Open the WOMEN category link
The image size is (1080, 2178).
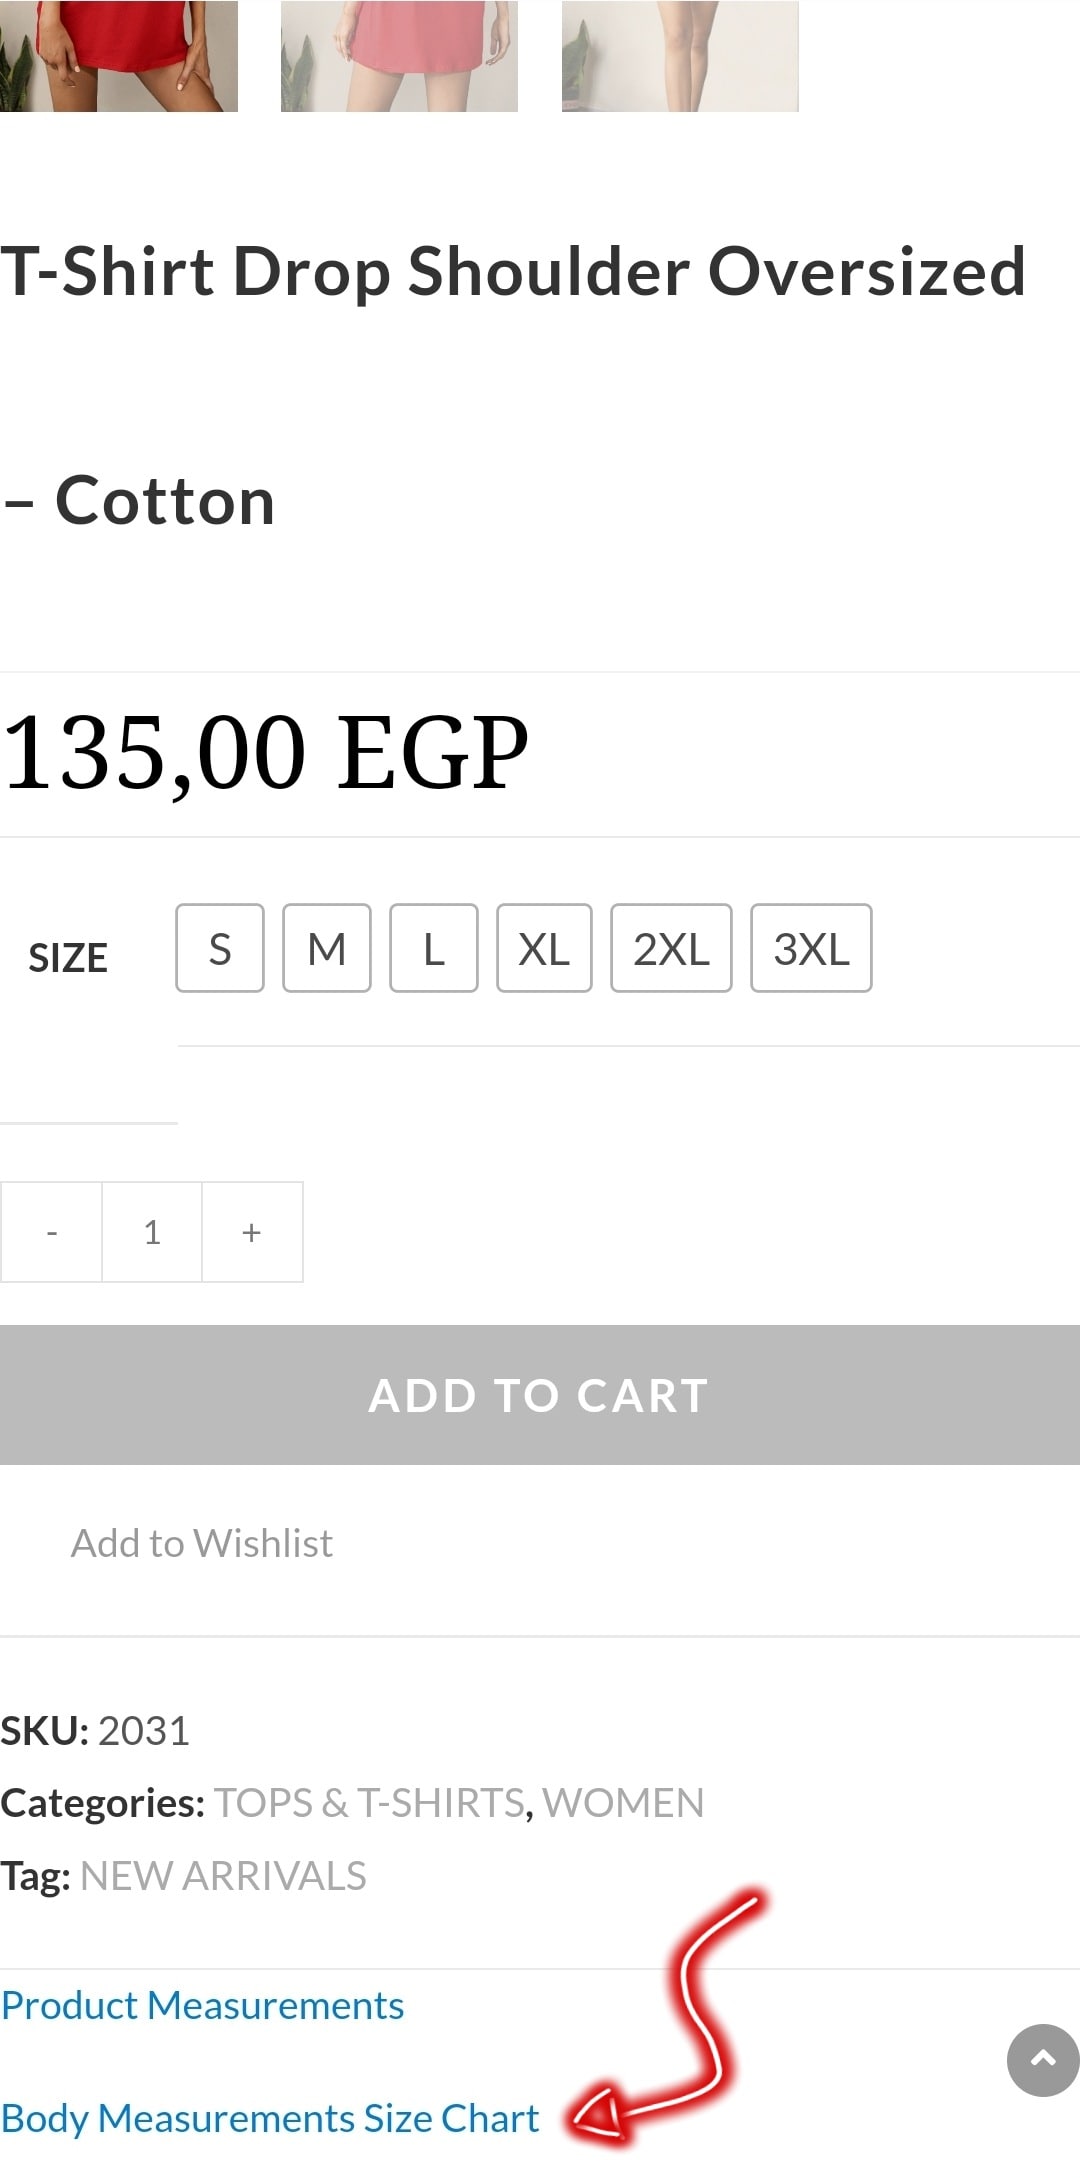[x=623, y=1803]
